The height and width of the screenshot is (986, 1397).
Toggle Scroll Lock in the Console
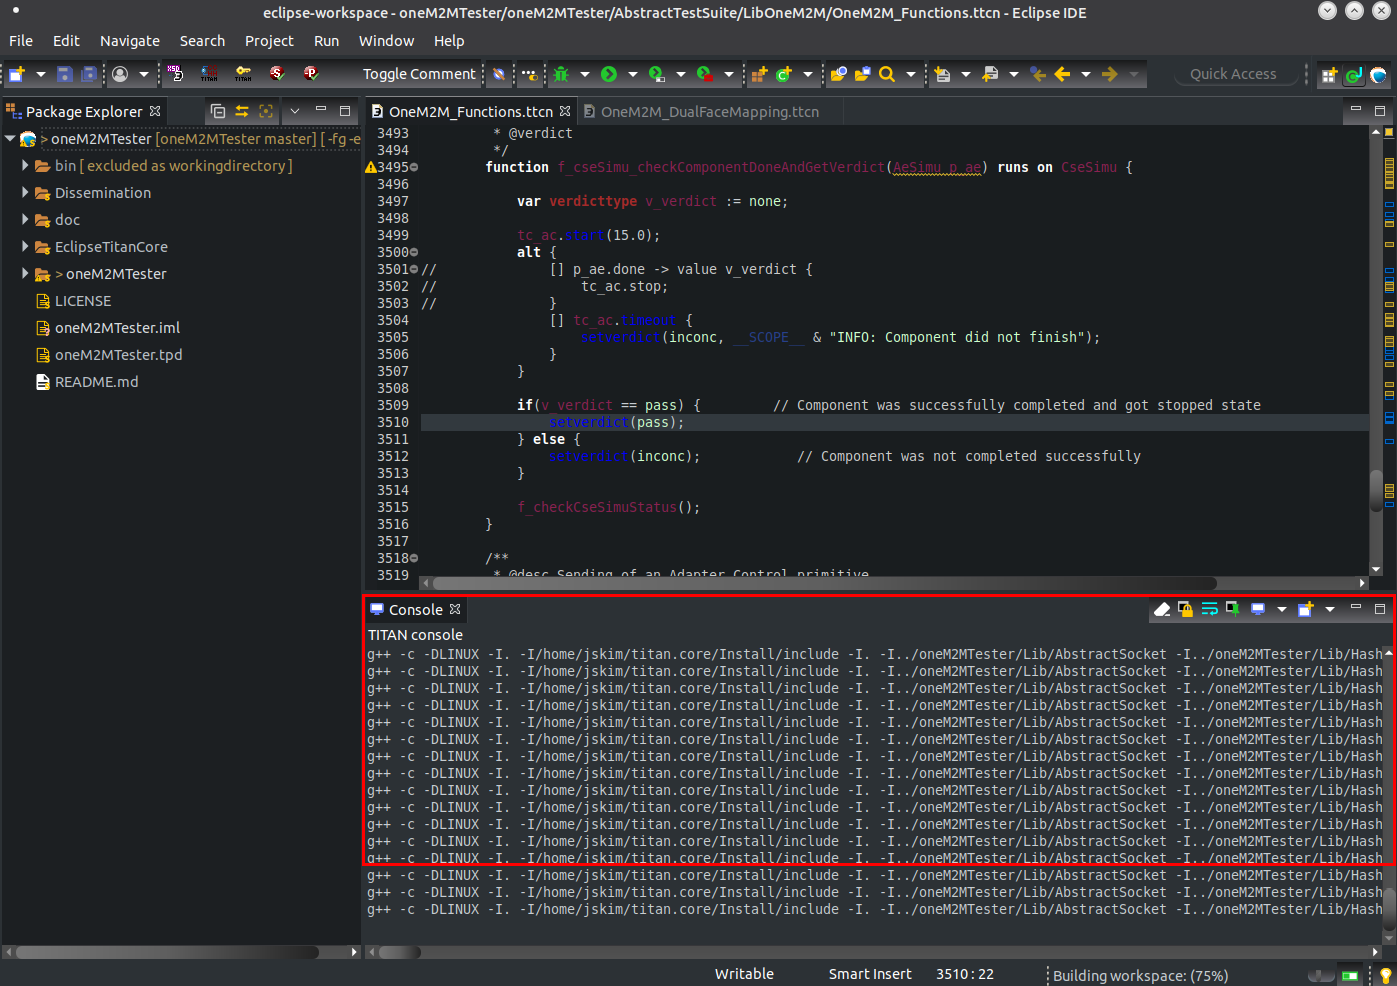point(1185,609)
